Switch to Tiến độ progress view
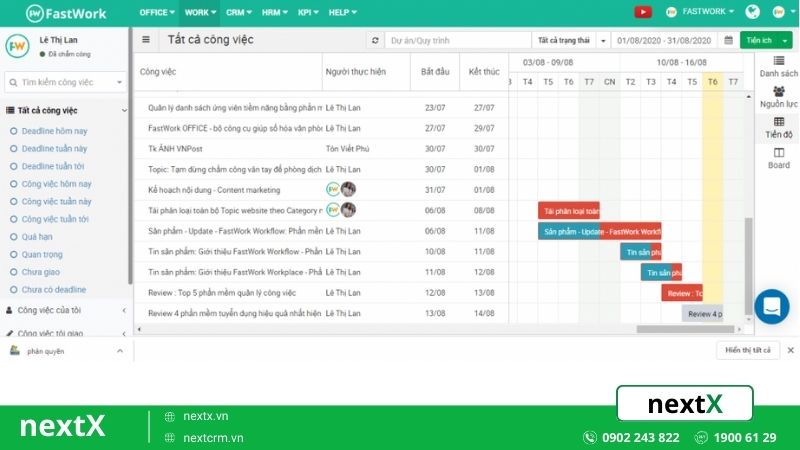800x450 pixels. (779, 128)
